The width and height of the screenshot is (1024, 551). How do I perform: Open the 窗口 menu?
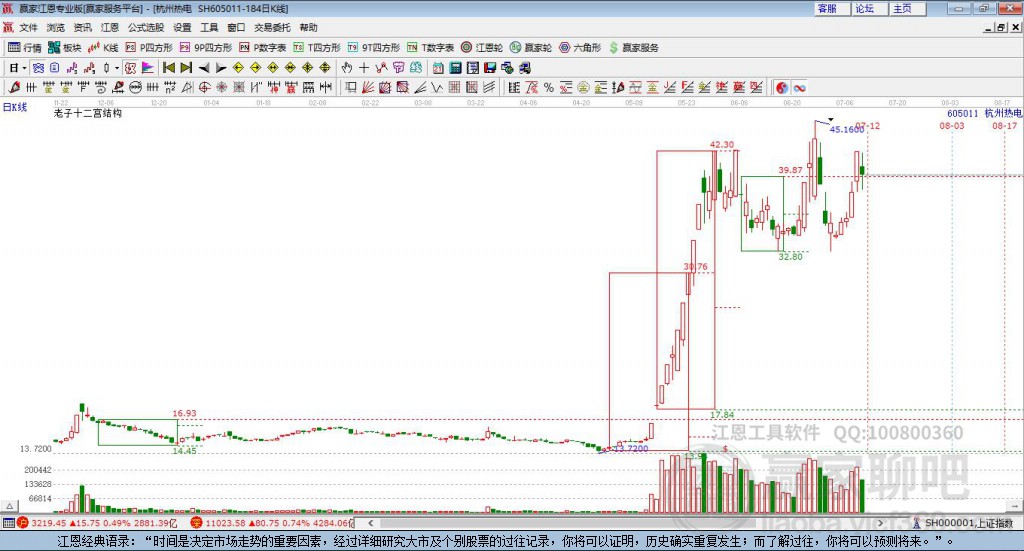coord(236,27)
